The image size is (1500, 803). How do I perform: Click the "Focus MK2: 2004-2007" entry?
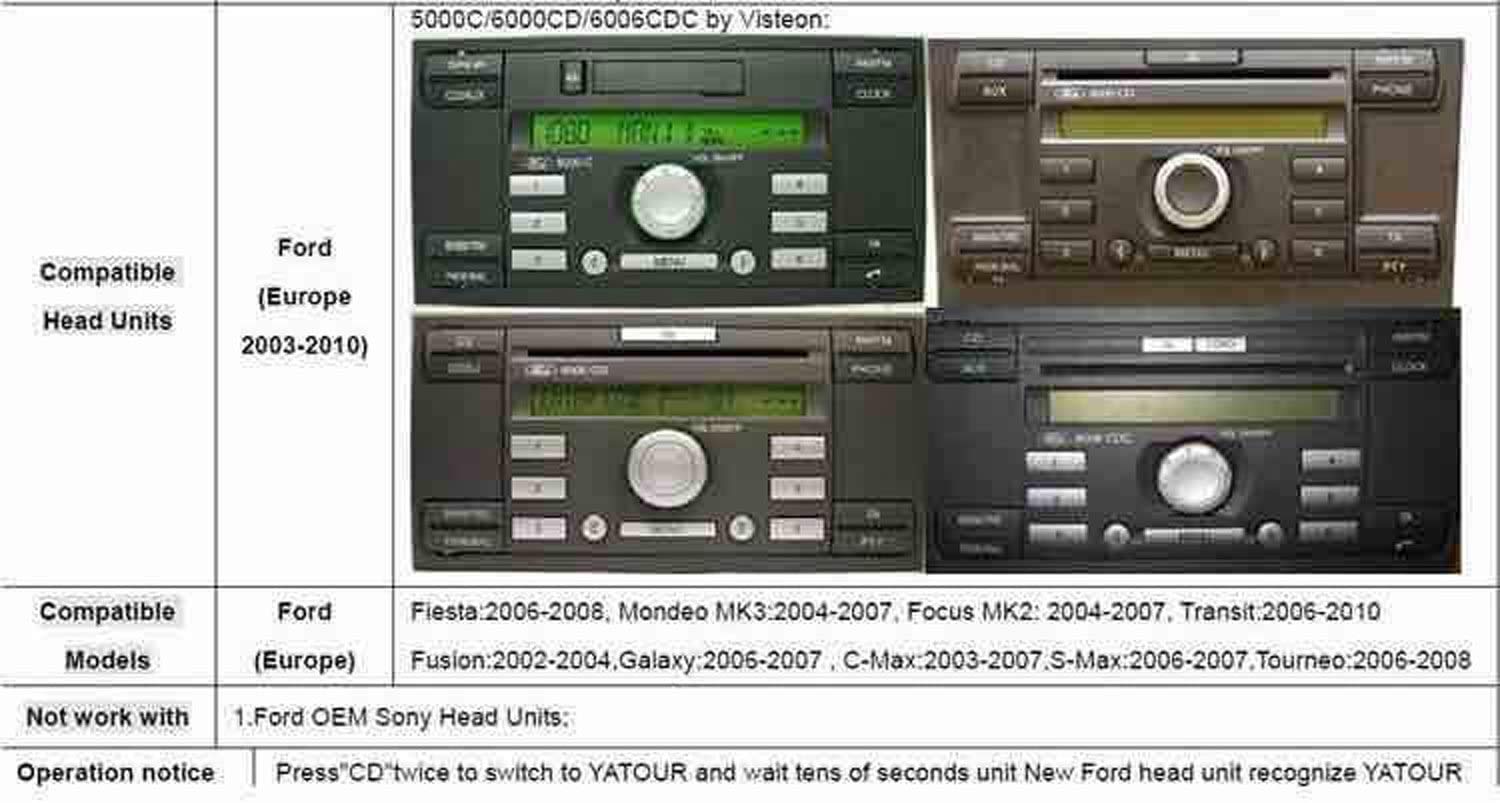1037,612
